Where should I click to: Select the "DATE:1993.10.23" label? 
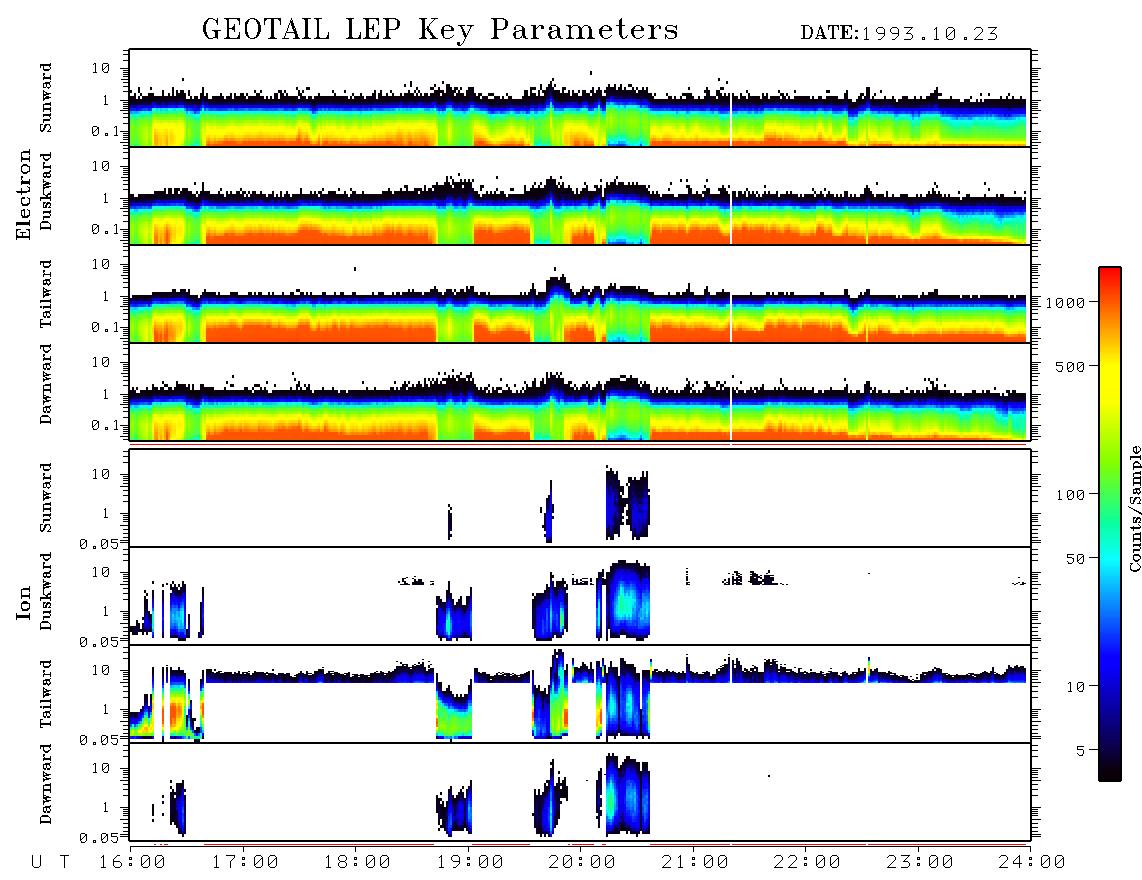coord(899,34)
